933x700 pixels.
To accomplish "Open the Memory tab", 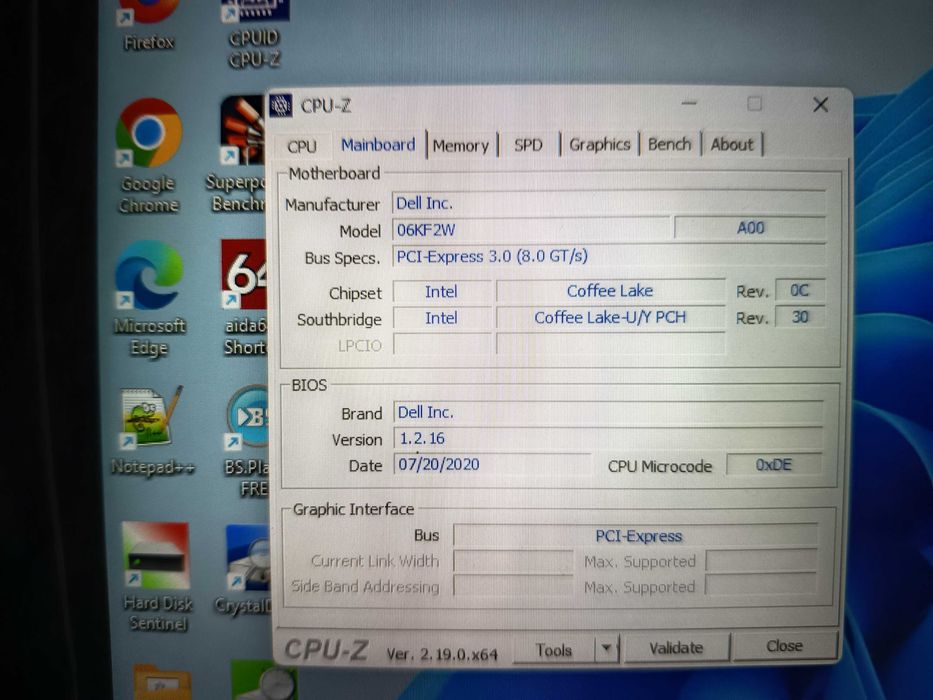I will pyautogui.click(x=461, y=146).
